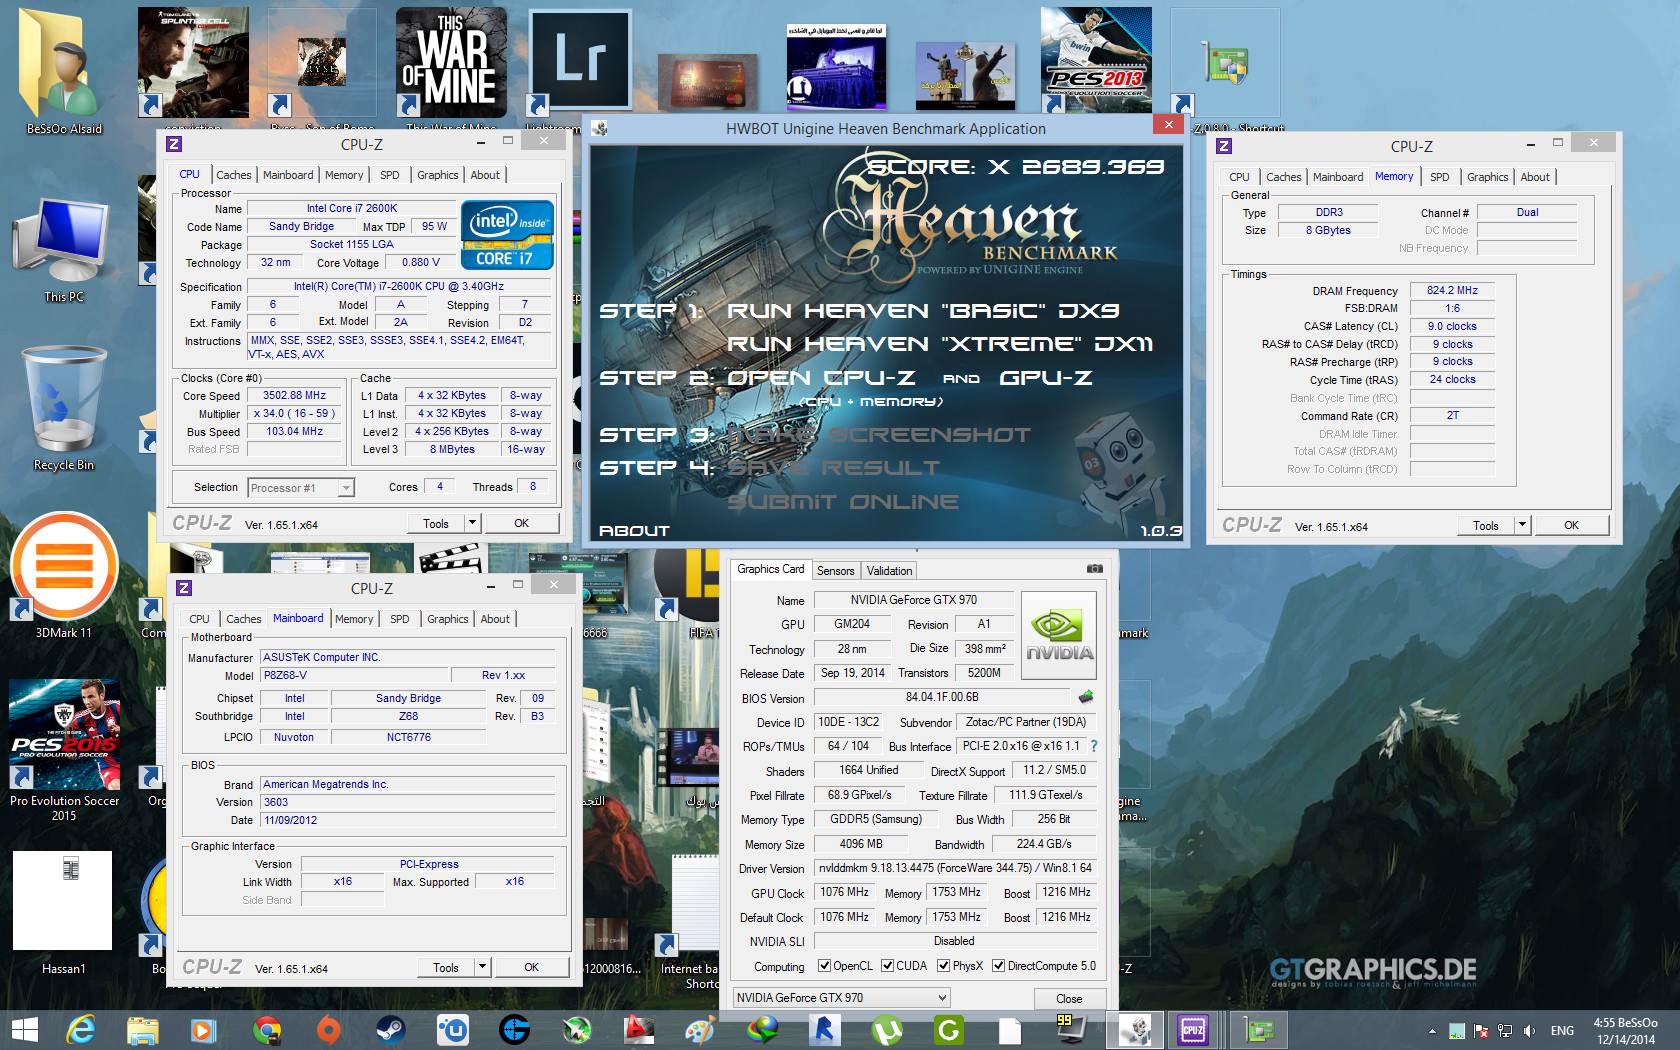Click the NVIDIA logo in GPU-Z

[1059, 636]
